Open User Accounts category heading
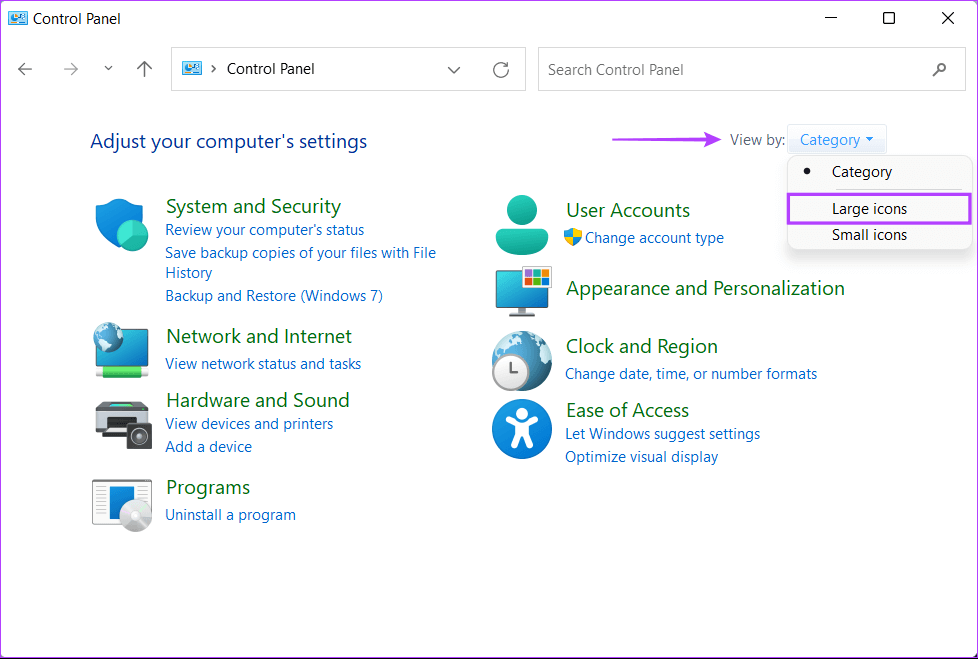The image size is (978, 659). (627, 211)
